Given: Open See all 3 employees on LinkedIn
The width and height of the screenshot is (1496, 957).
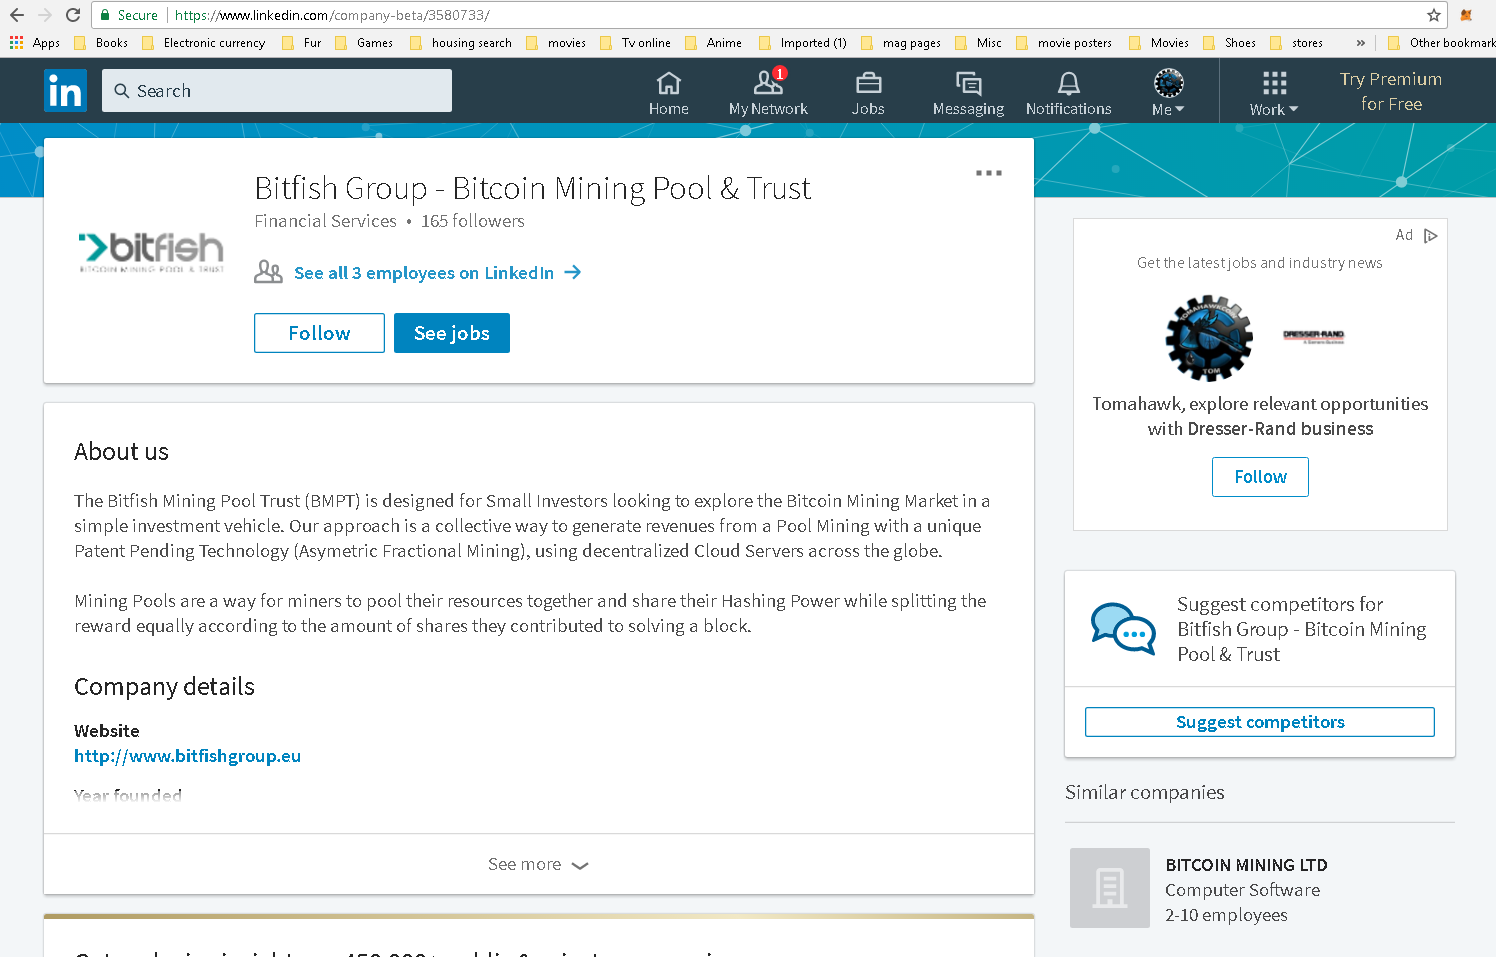Looking at the screenshot, I should tap(437, 273).
